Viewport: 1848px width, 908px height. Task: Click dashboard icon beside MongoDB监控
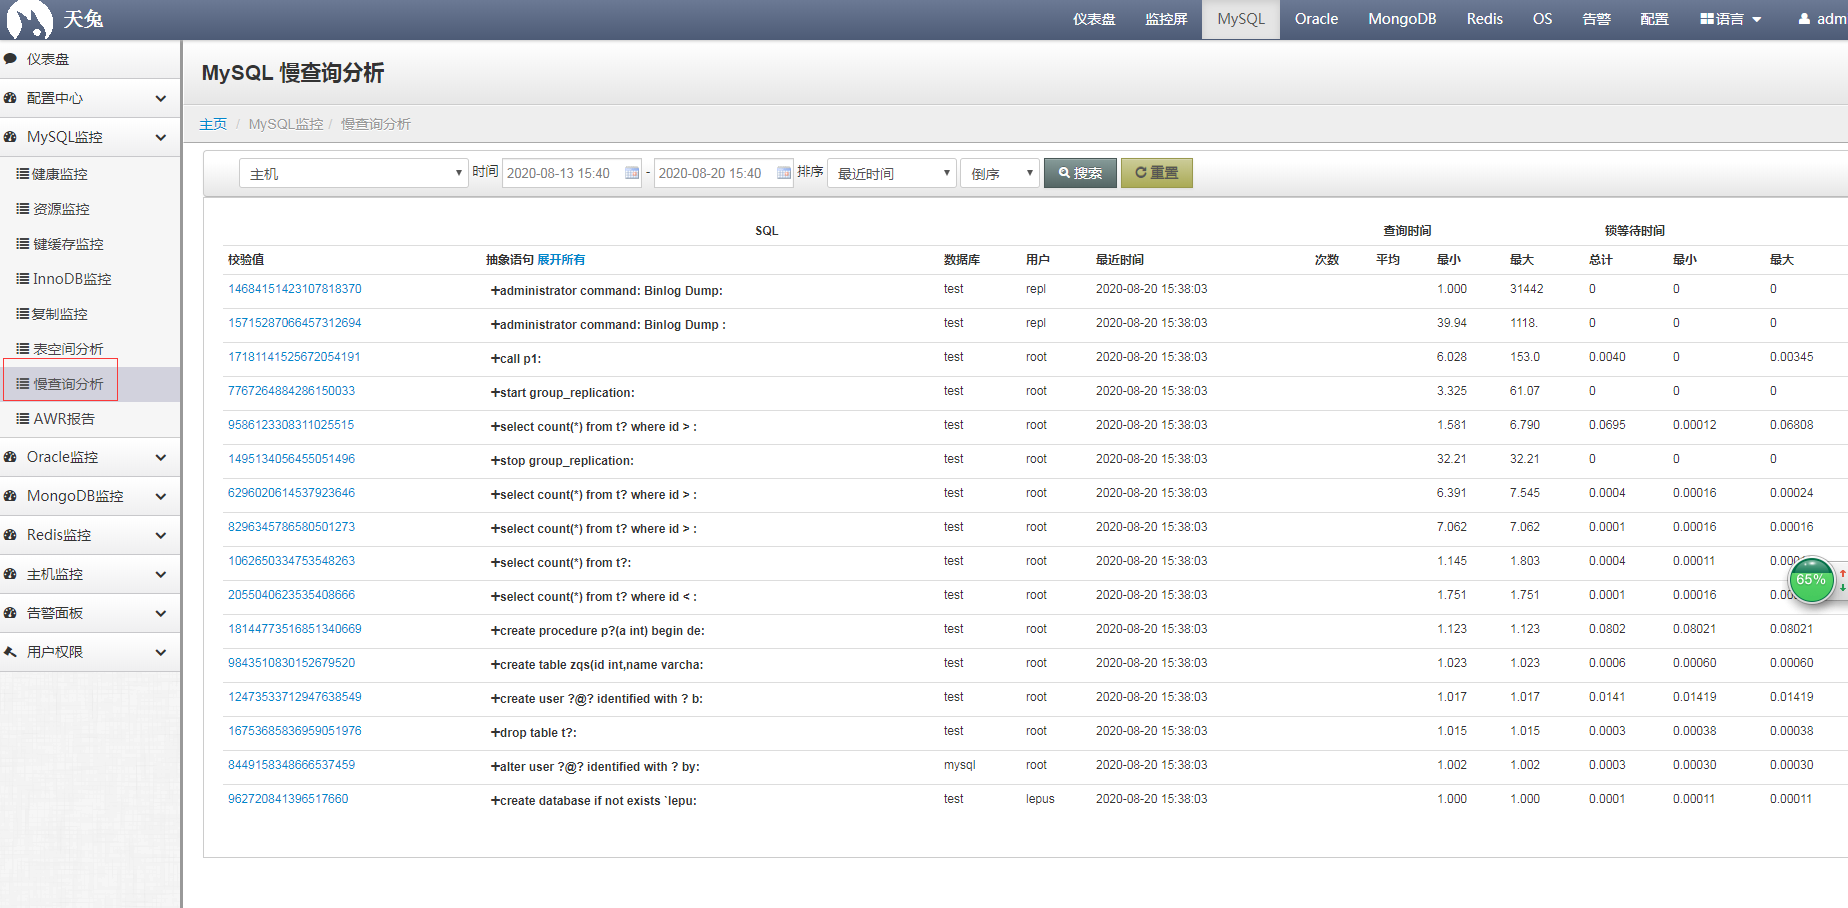[10, 496]
